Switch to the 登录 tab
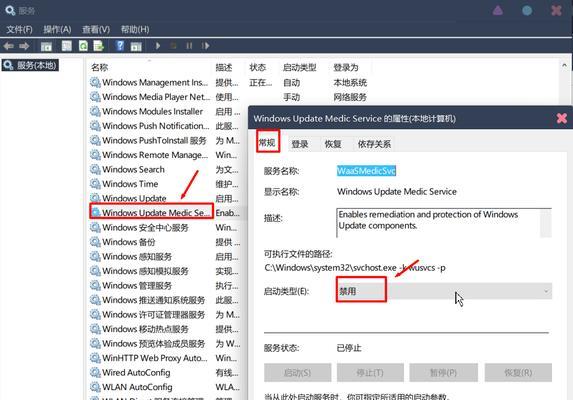 point(300,144)
